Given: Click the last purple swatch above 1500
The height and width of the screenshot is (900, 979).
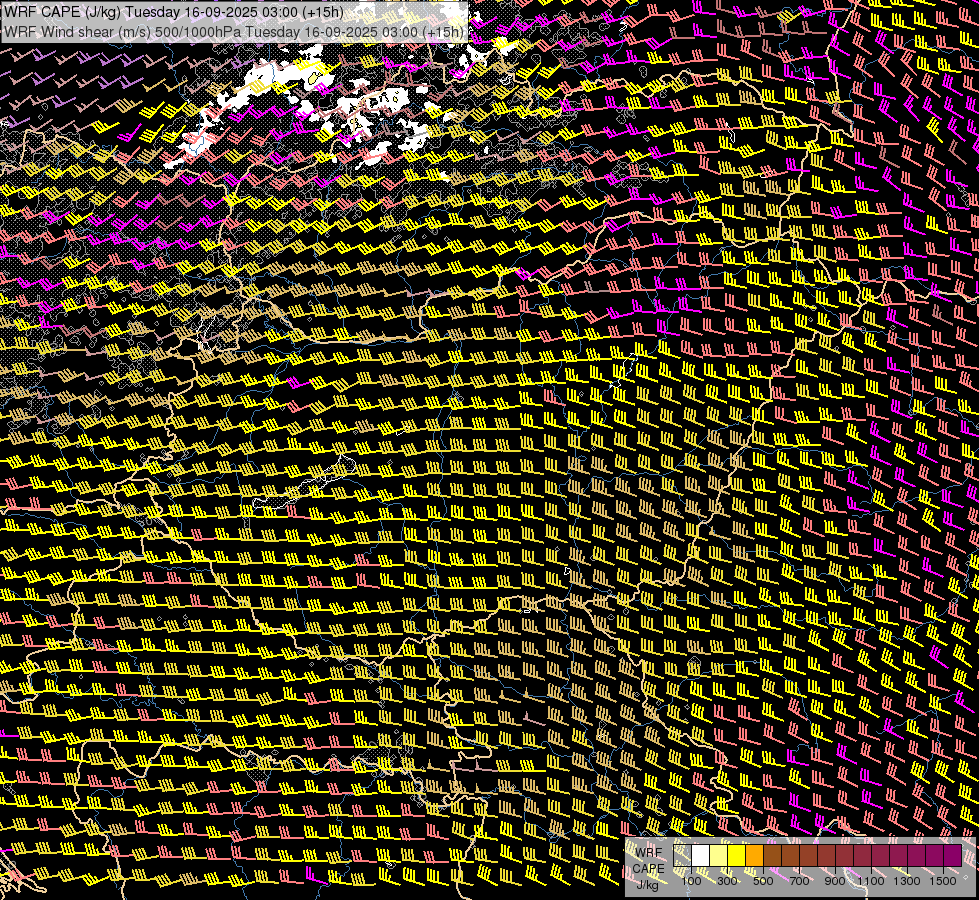Looking at the screenshot, I should 953,856.
